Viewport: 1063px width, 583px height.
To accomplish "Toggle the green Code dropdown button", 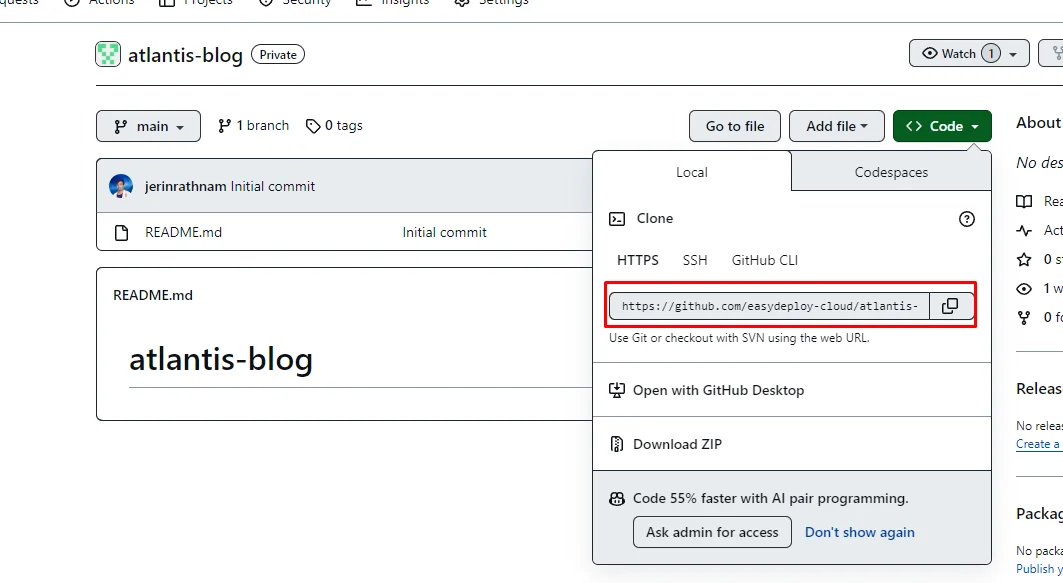I will [942, 126].
